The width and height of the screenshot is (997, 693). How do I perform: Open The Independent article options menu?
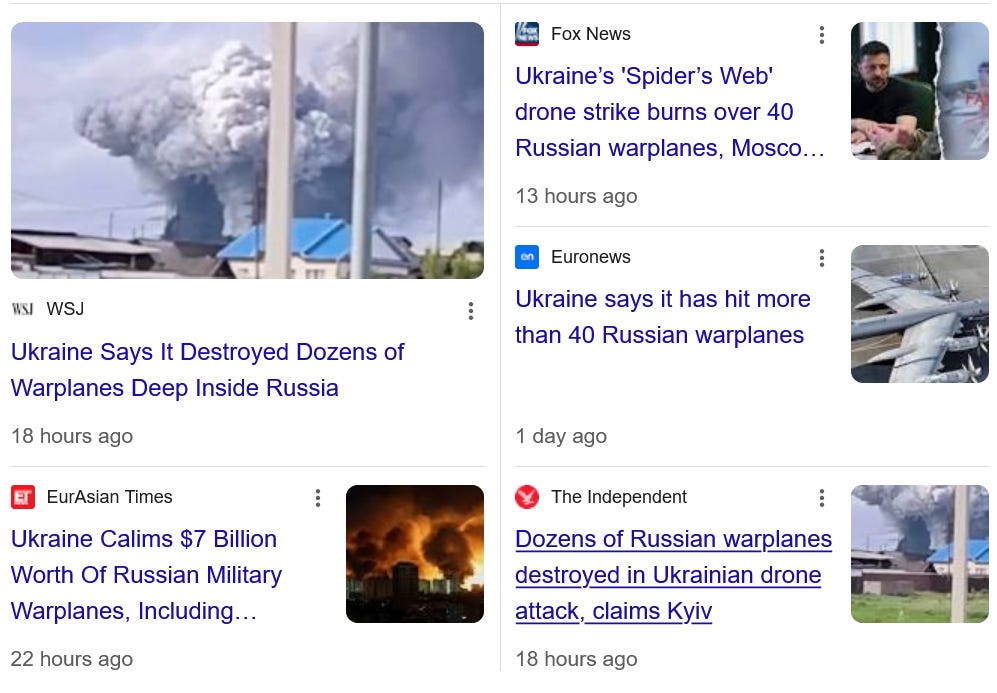click(x=822, y=498)
